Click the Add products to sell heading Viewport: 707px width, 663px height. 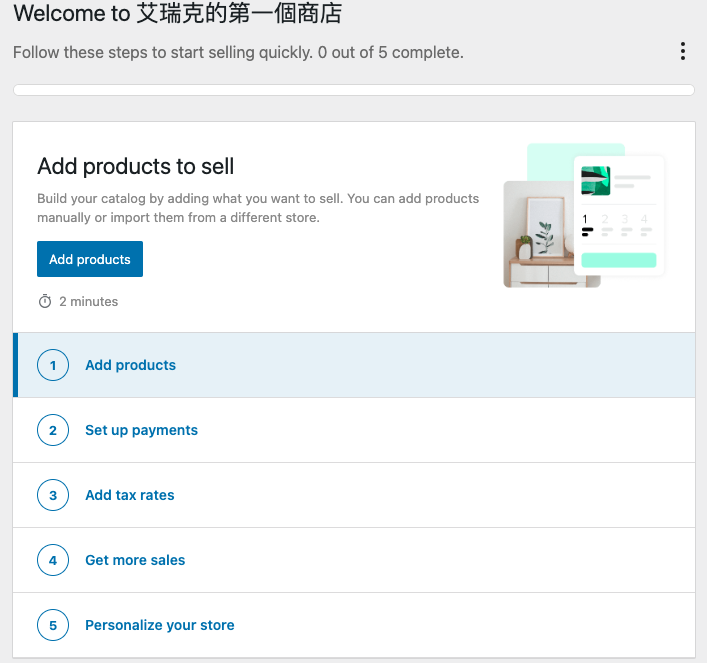point(136,166)
